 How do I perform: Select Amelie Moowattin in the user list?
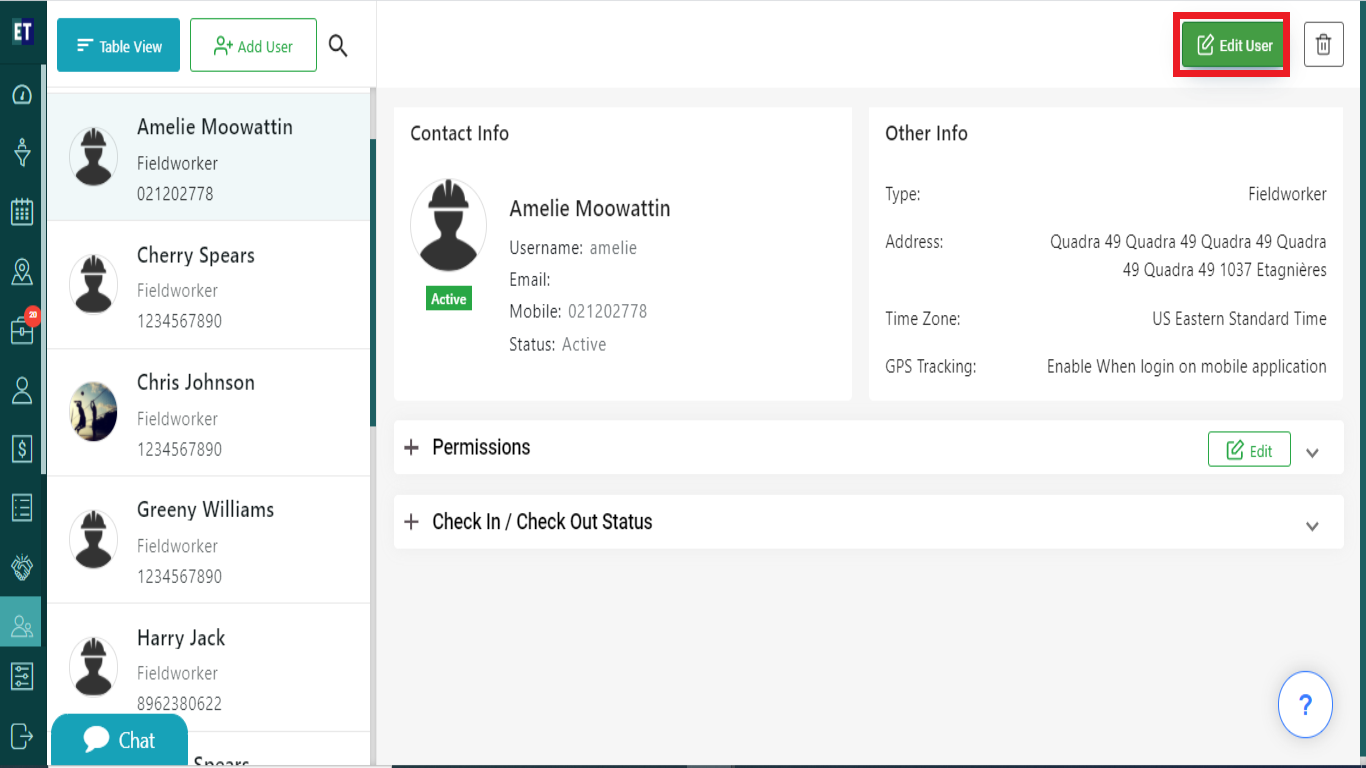pos(209,157)
